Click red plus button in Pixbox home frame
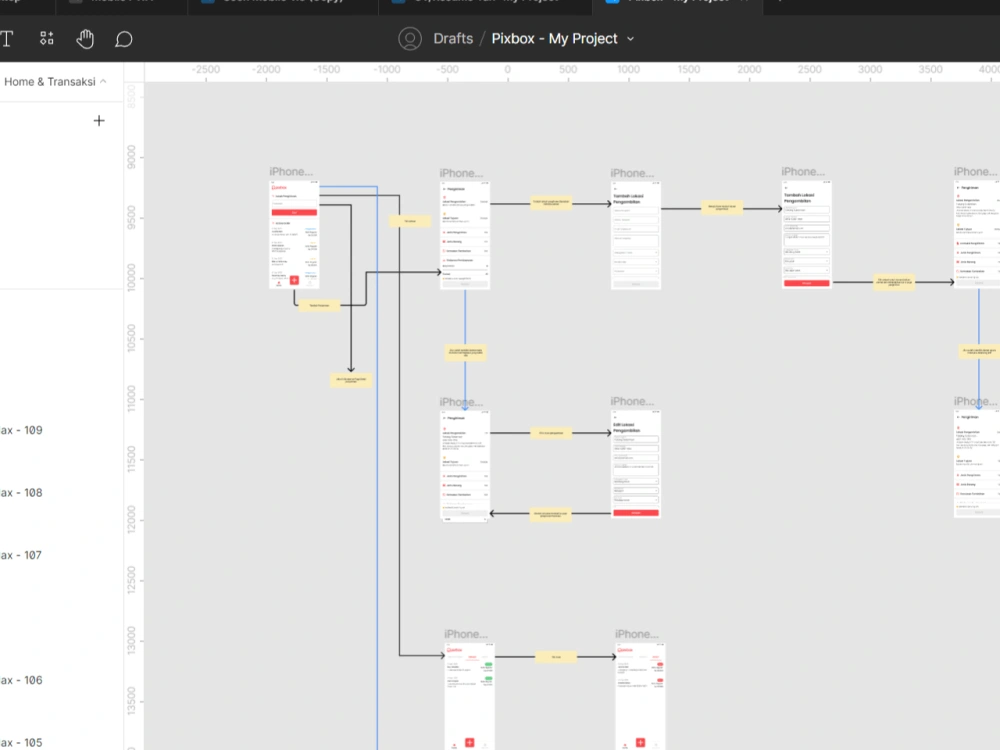This screenshot has height=750, width=1000. click(x=294, y=280)
